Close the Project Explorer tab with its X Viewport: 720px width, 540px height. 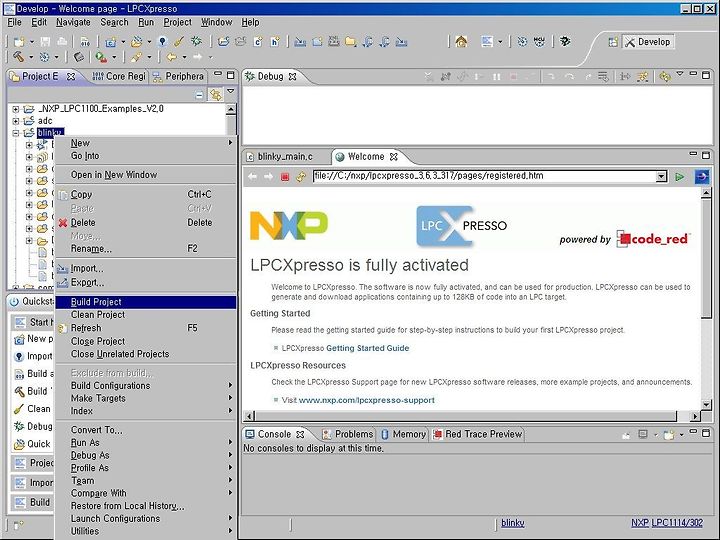pos(71,77)
